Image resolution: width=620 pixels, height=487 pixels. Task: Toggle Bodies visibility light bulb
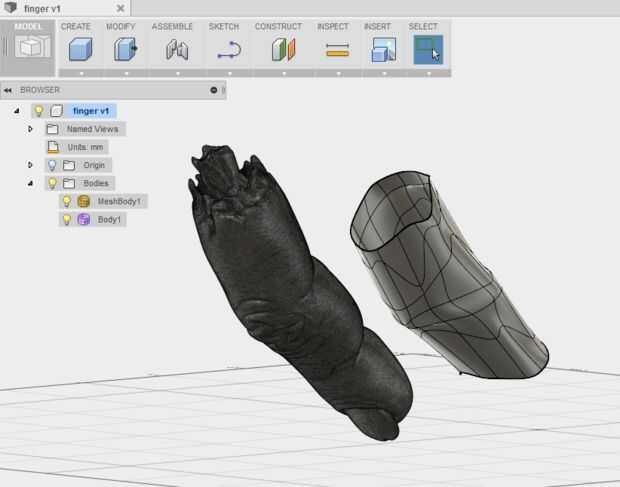click(x=52, y=183)
